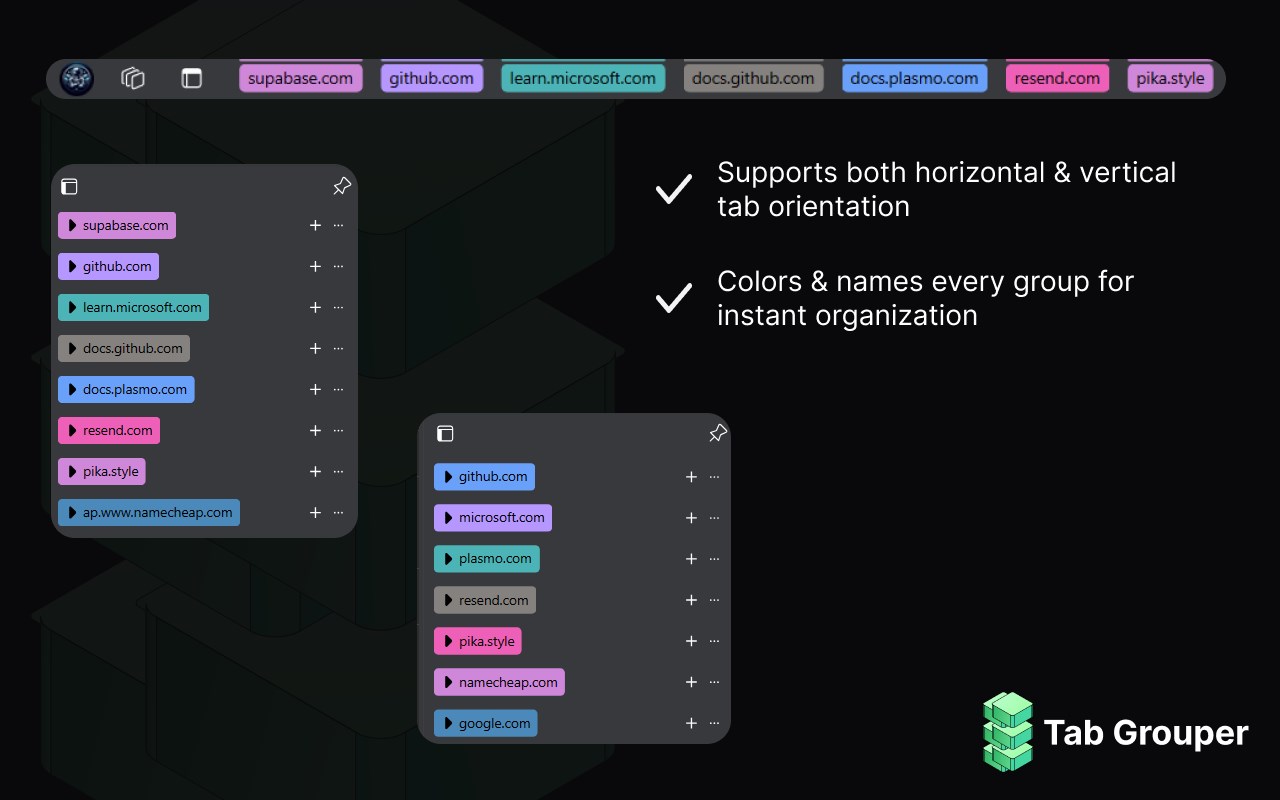This screenshot has width=1280, height=800.
Task: Open more options for the google.com row
Action: point(714,723)
